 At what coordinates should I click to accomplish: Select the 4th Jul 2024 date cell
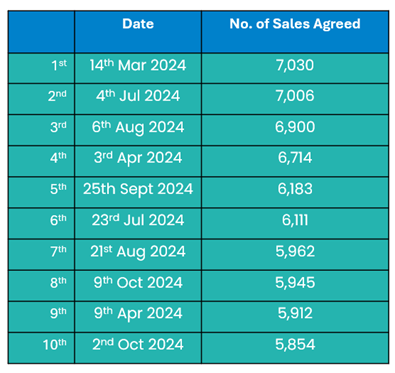pyautogui.click(x=138, y=99)
